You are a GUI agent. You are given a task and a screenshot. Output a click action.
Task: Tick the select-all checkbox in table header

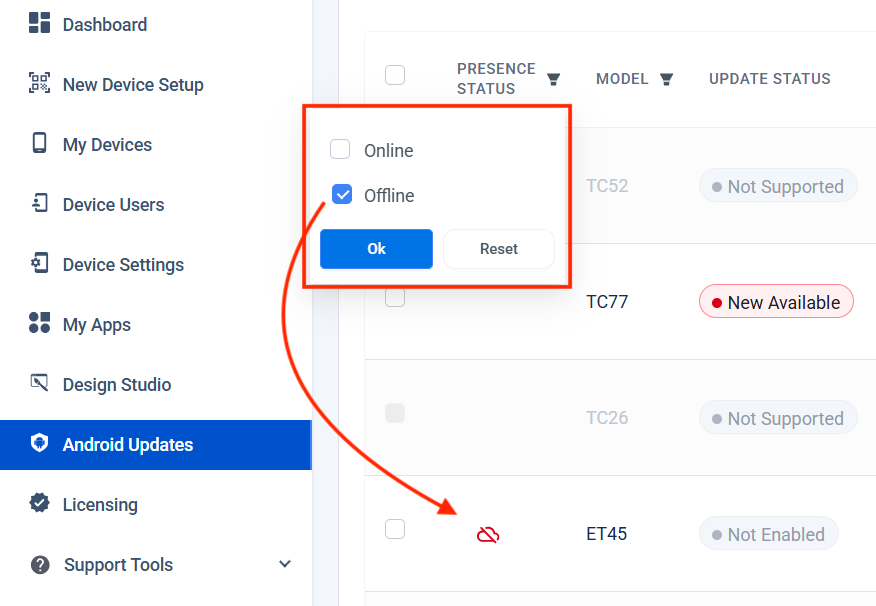395,75
